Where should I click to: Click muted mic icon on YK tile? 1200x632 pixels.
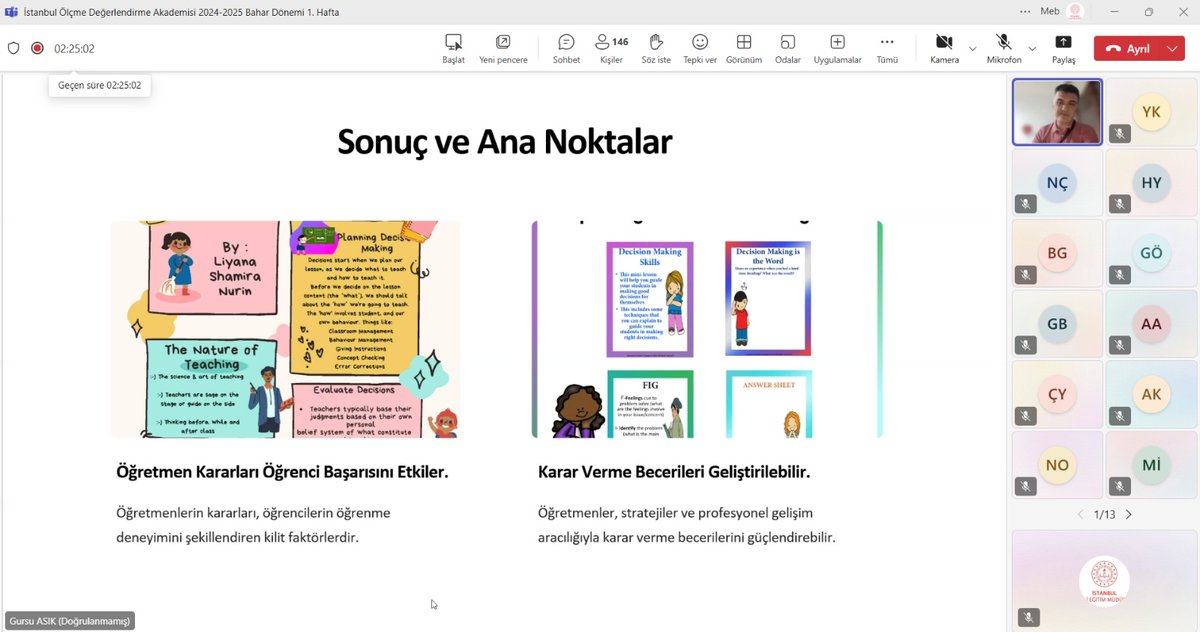pyautogui.click(x=1118, y=133)
